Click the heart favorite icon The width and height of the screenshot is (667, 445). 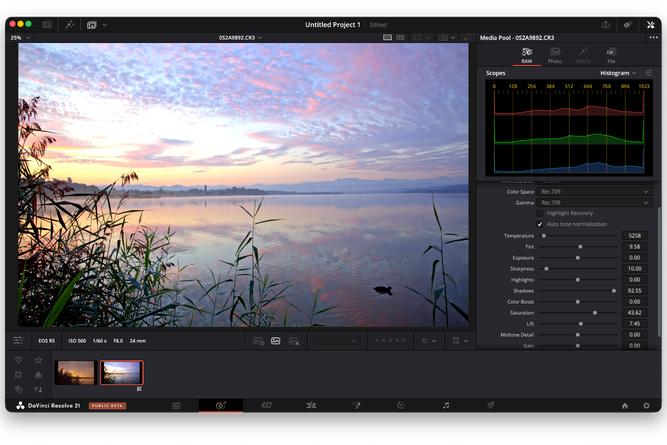18,360
